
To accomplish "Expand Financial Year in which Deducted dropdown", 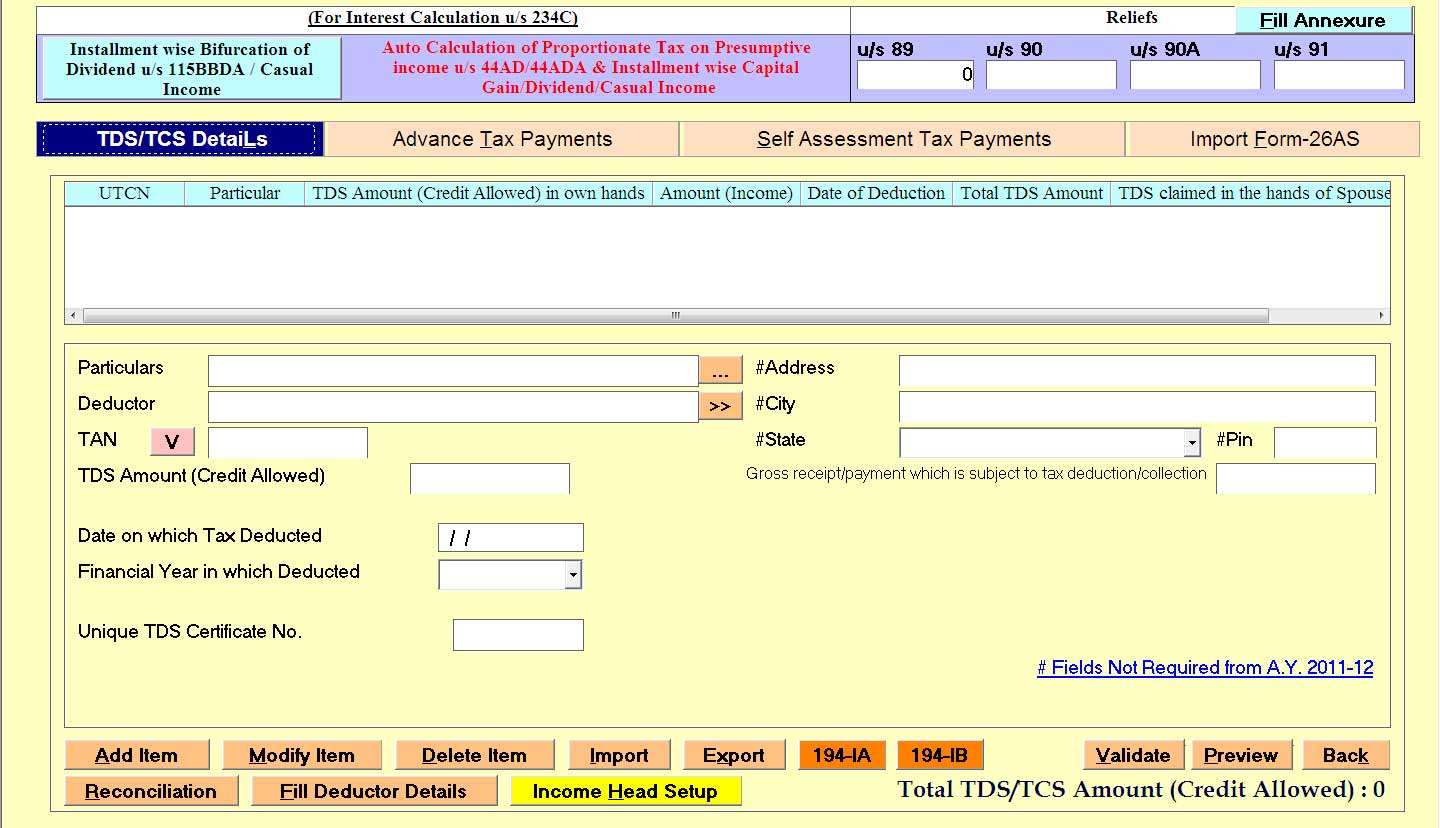I will [x=573, y=575].
